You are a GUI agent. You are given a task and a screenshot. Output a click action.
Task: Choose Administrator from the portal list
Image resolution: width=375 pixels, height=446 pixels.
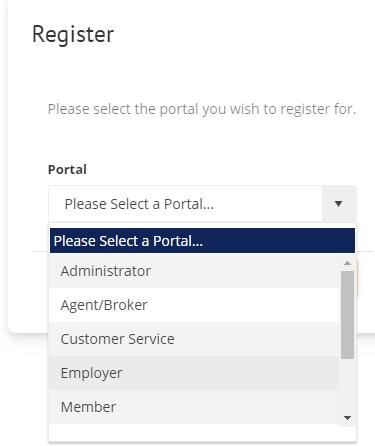coord(194,271)
